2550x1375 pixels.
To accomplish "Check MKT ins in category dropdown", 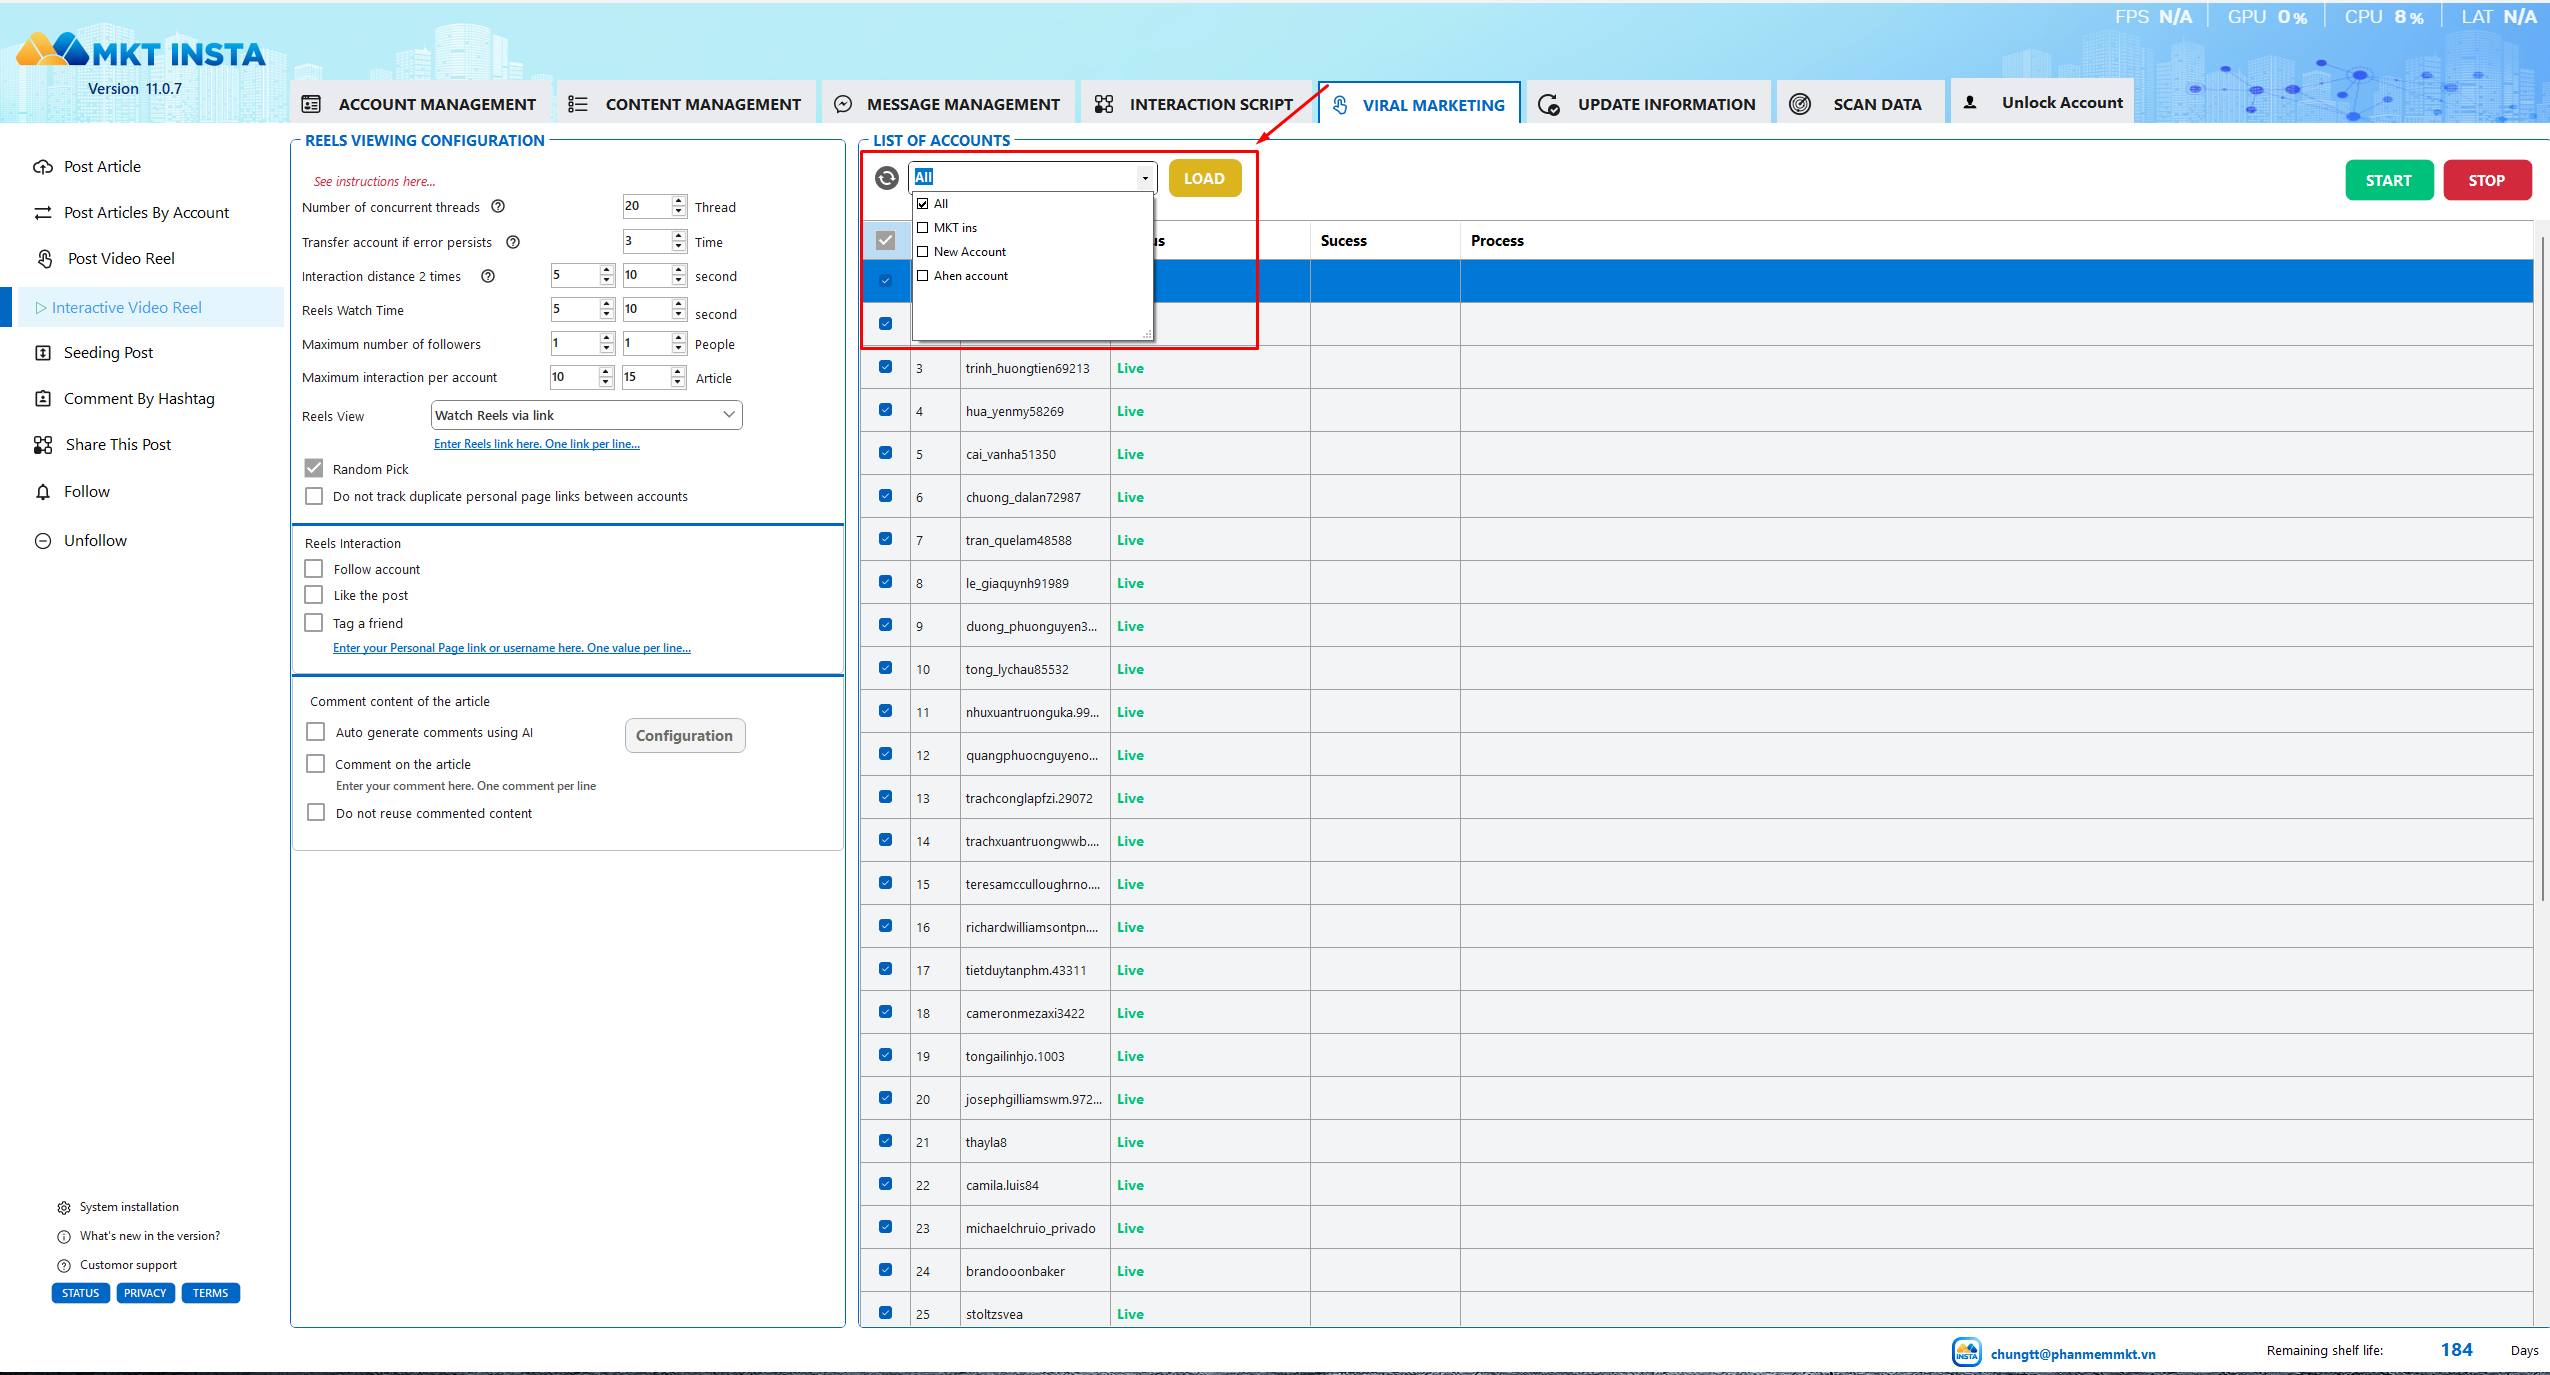I will (x=922, y=228).
